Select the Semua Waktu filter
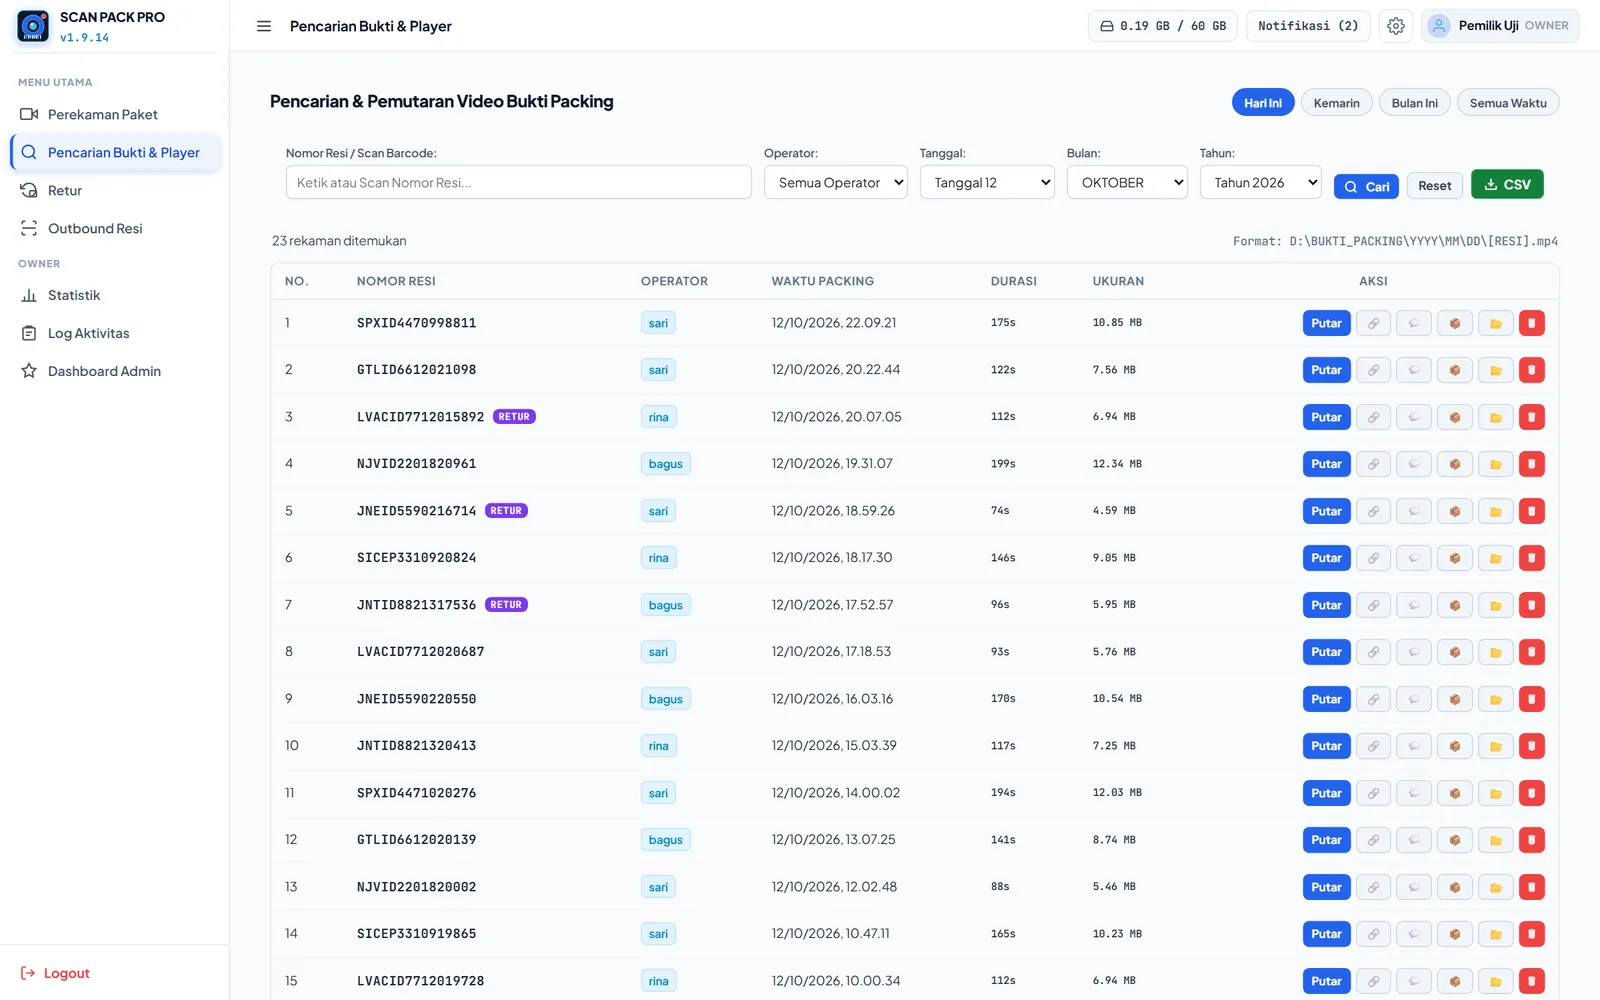Image resolution: width=1600 pixels, height=1000 pixels. tap(1508, 103)
